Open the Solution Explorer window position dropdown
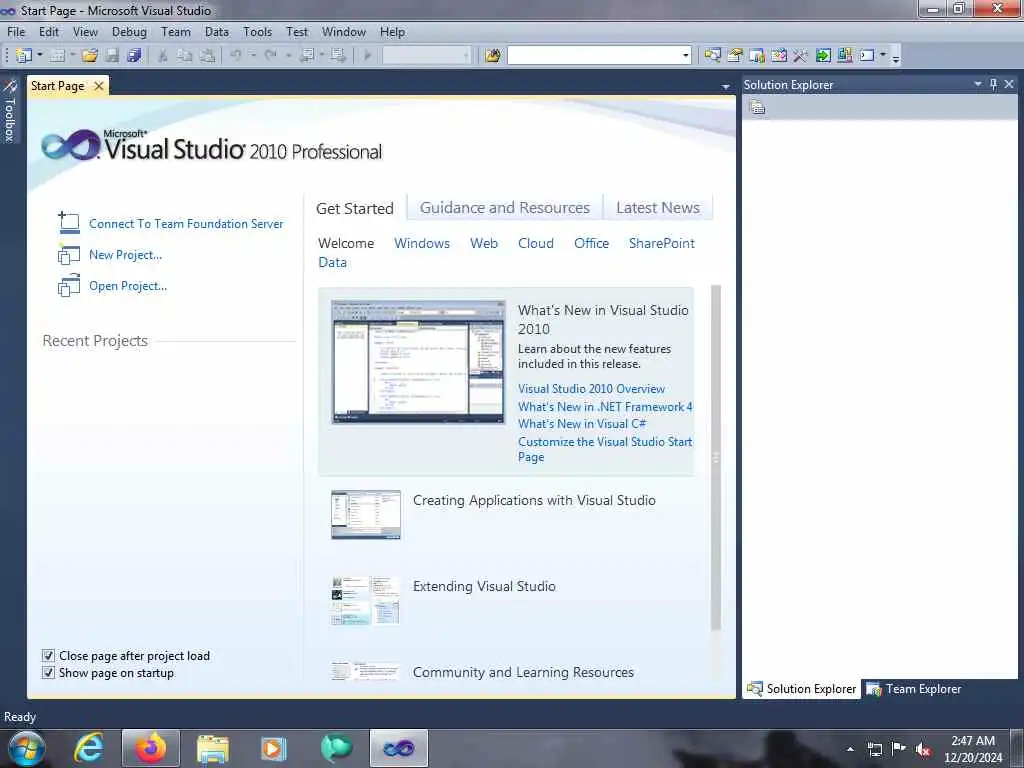The width and height of the screenshot is (1024, 768). click(x=978, y=84)
